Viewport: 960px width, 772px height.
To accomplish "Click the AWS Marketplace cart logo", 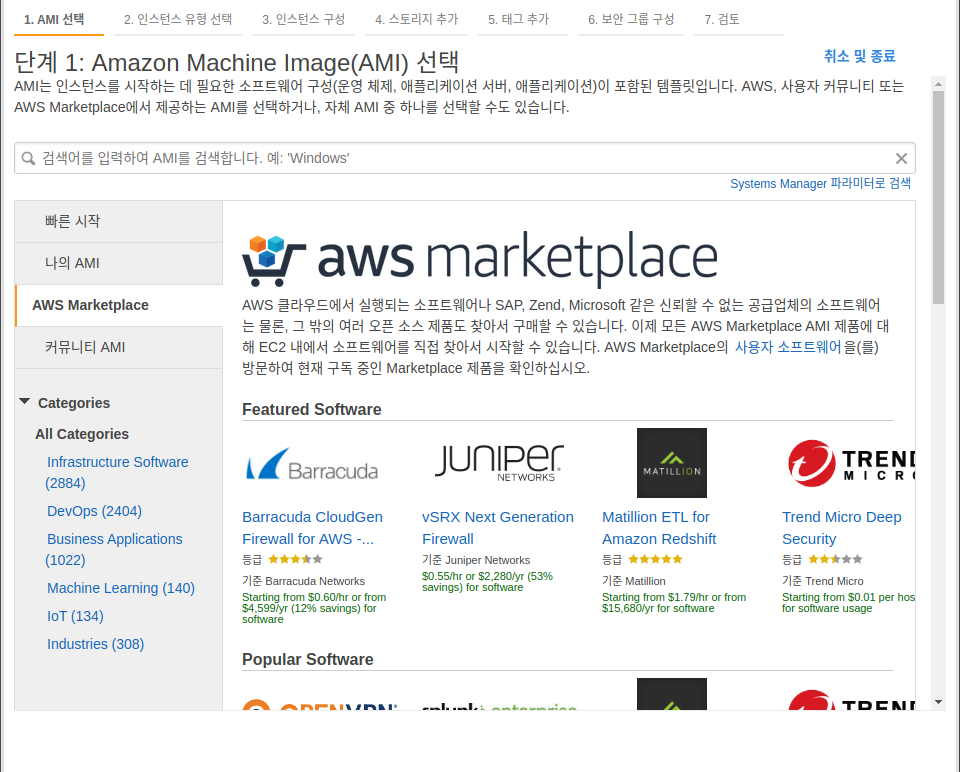I will pos(274,261).
